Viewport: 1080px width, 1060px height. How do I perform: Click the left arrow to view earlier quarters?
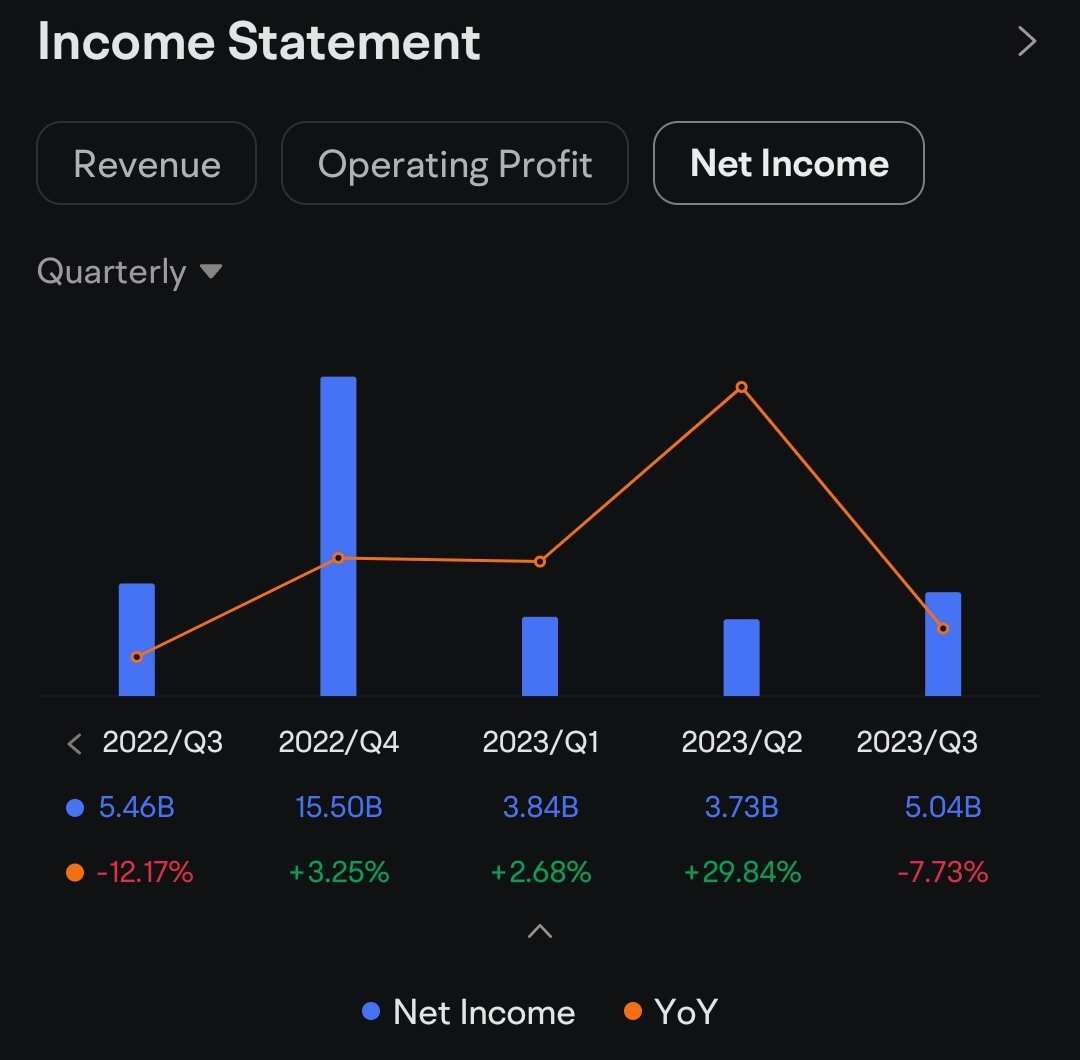click(73, 743)
